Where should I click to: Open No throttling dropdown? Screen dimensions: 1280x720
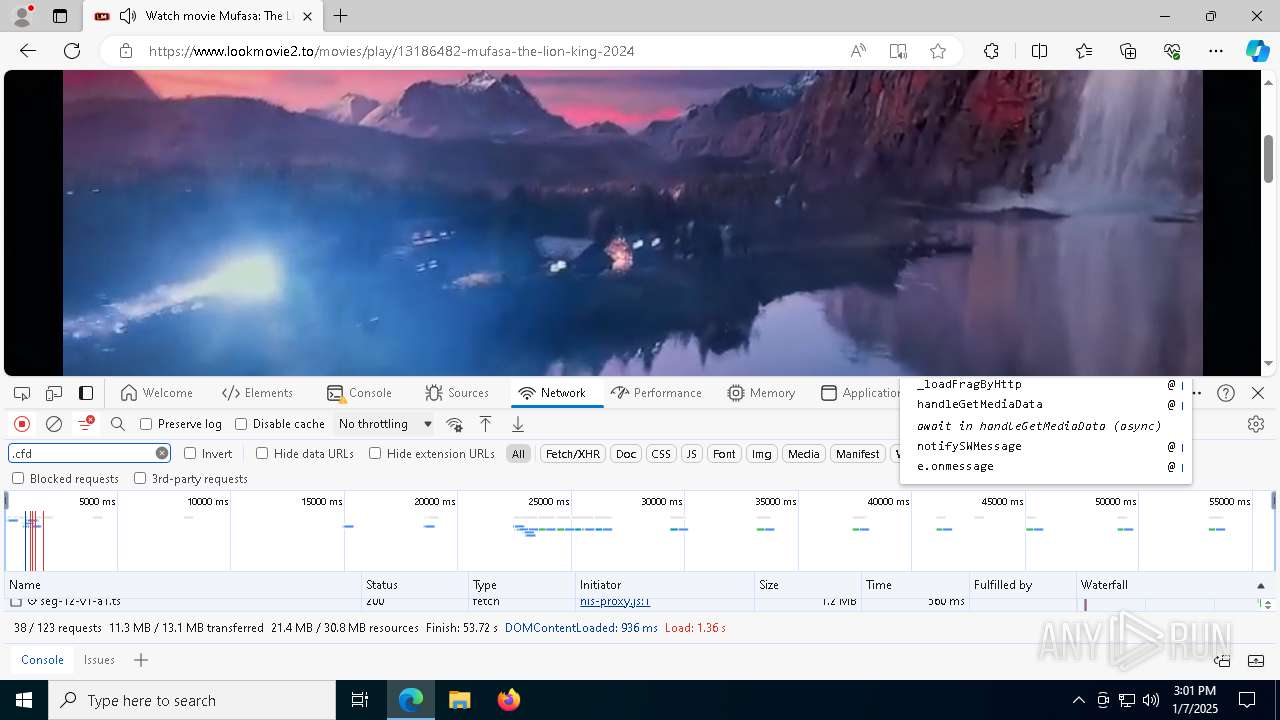point(385,424)
